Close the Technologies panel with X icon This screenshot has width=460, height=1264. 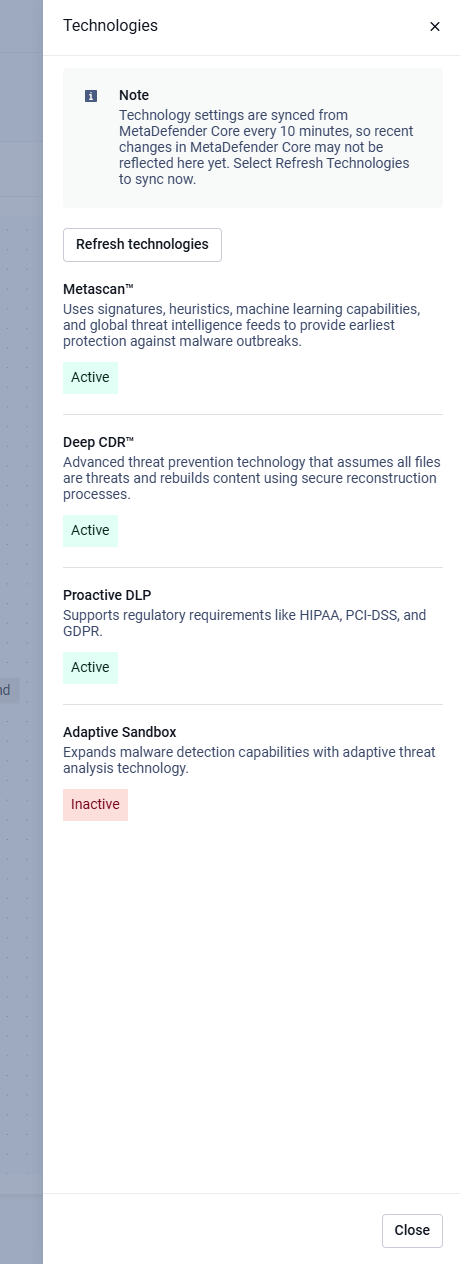435,27
